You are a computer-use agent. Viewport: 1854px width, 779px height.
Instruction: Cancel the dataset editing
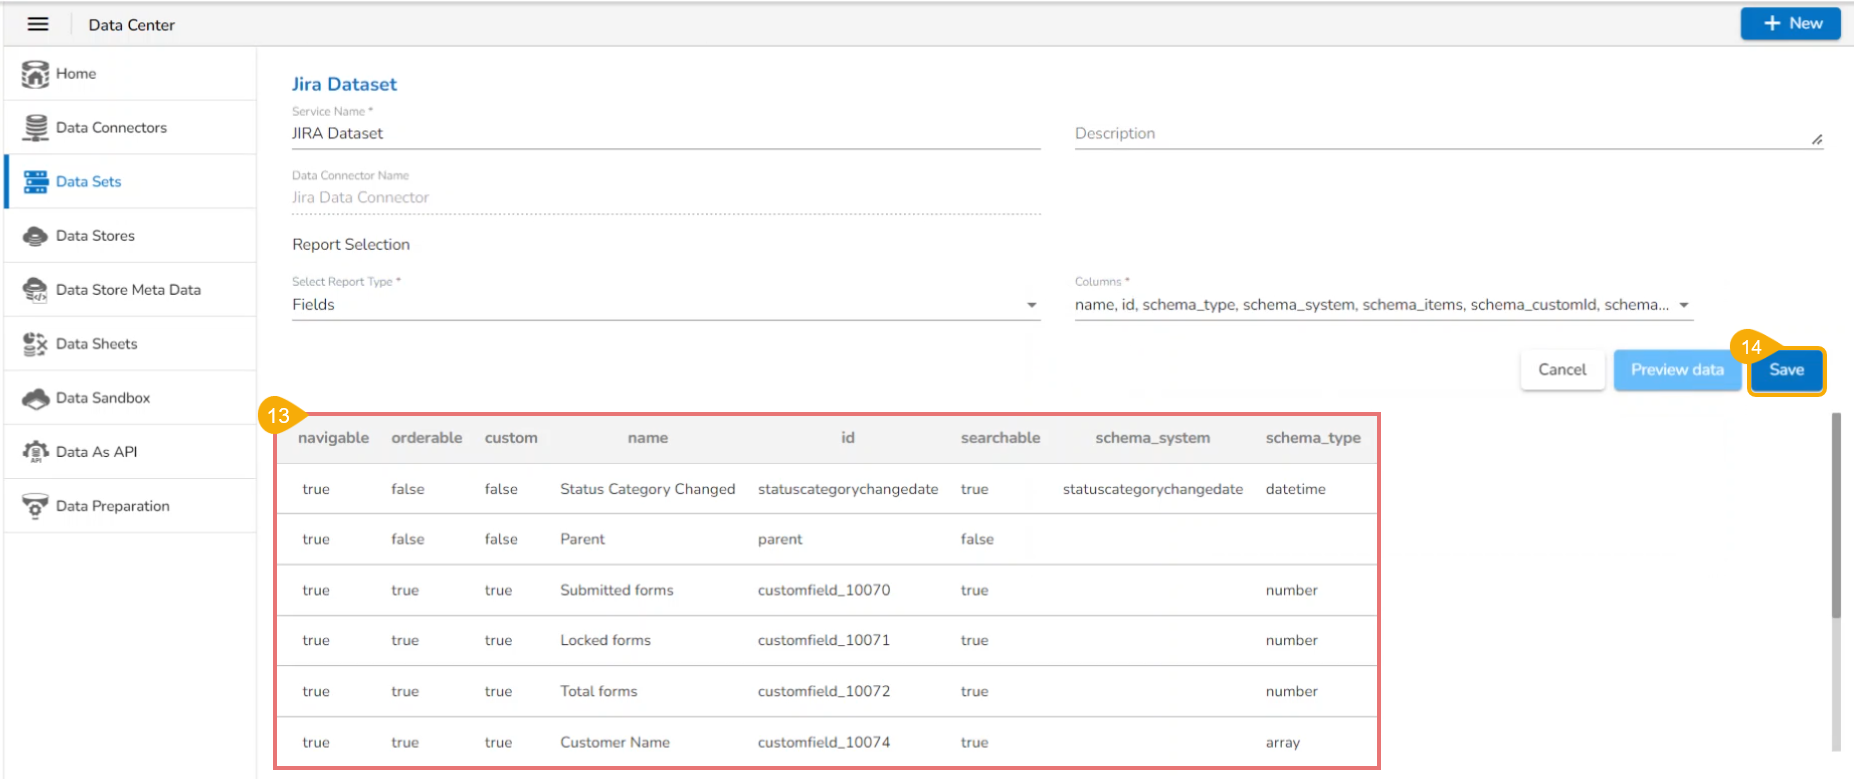pos(1562,370)
